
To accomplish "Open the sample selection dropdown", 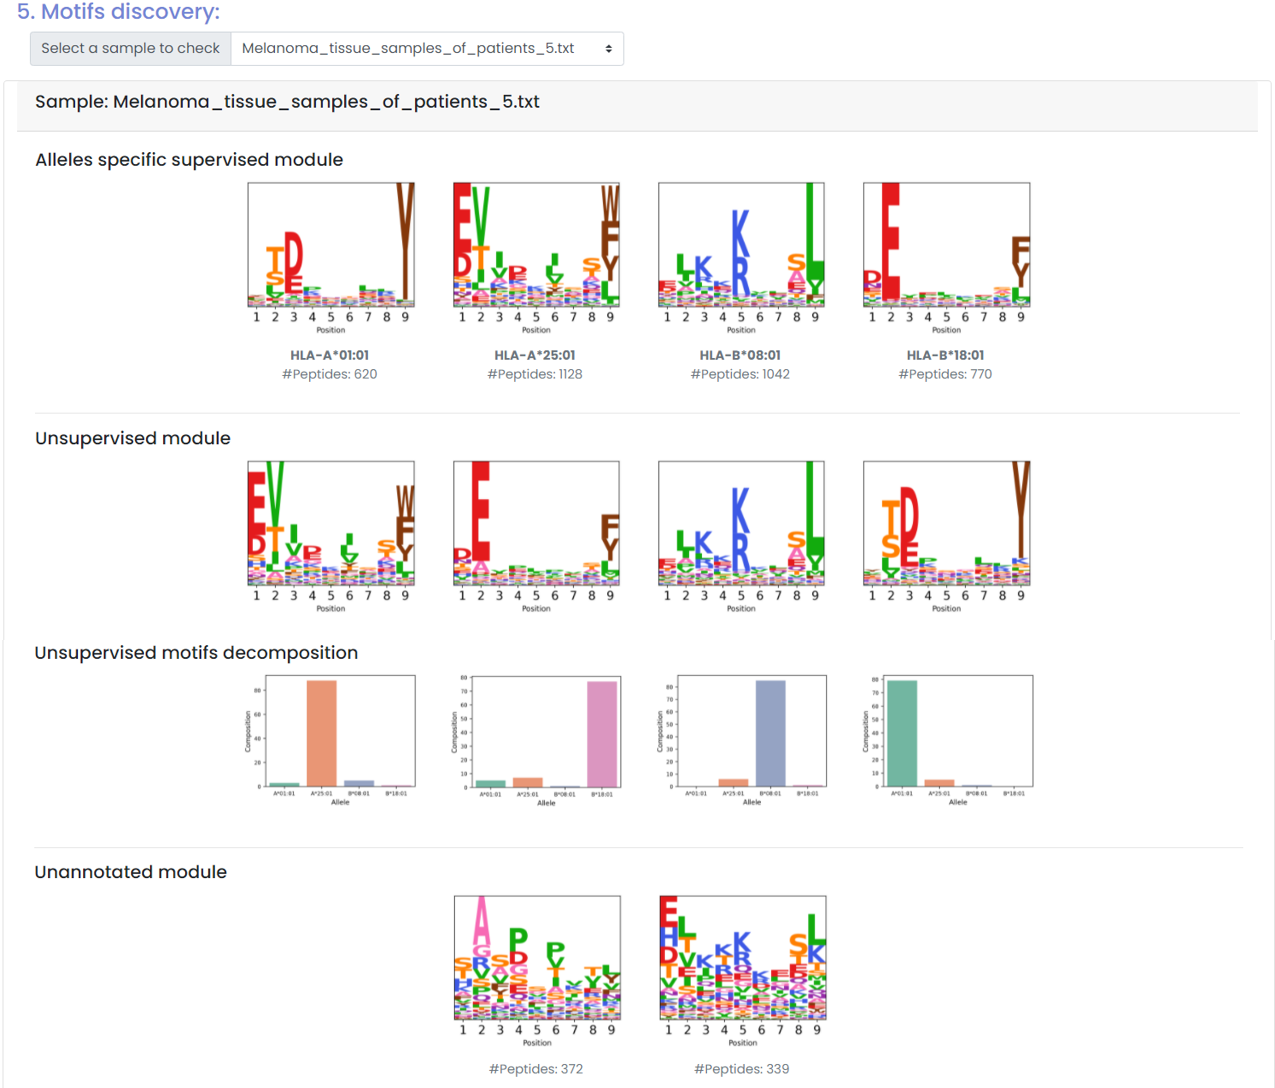I will pos(426,49).
